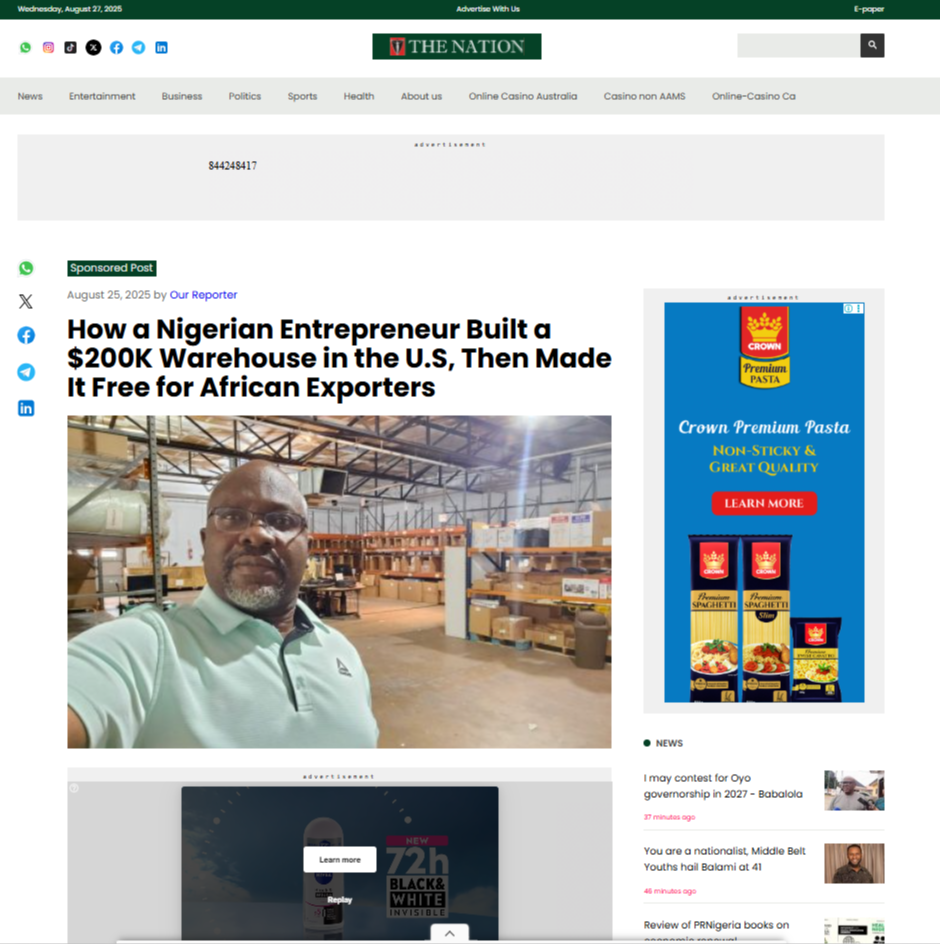Share article via Telegram sidebar icon
The image size is (941, 945).
pyautogui.click(x=26, y=372)
